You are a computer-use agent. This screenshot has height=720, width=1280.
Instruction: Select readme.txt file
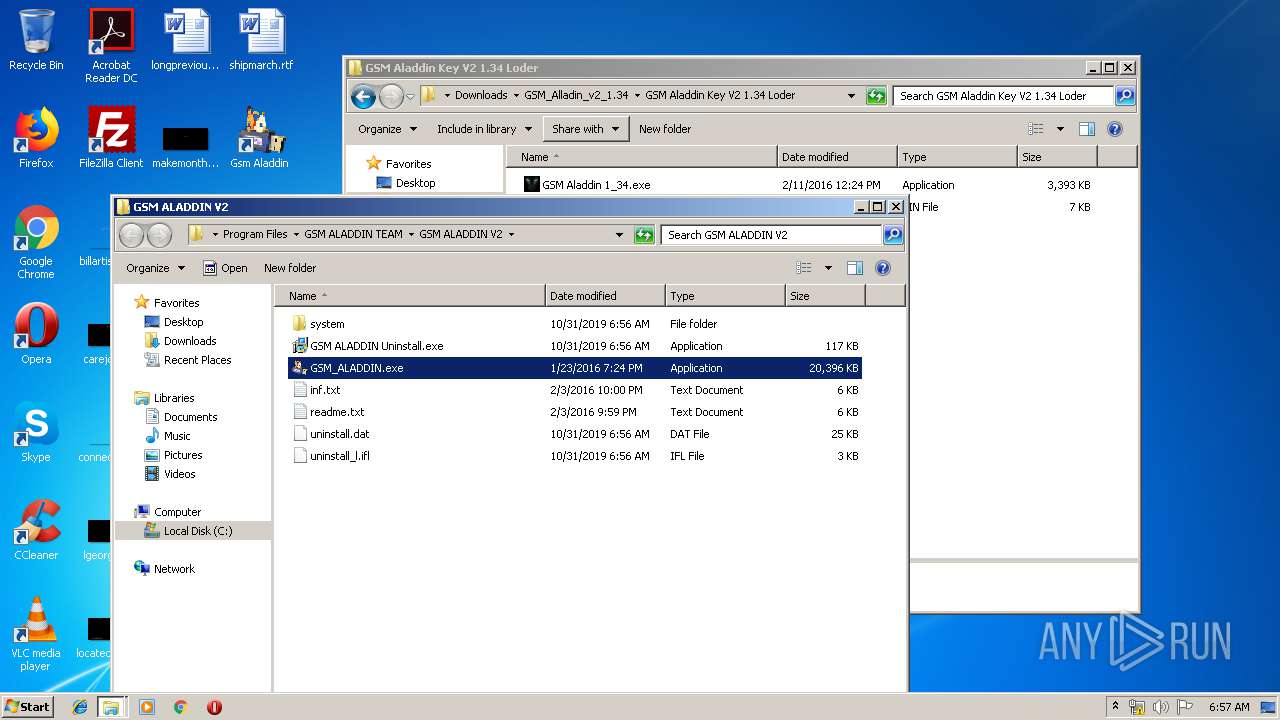[x=574, y=412]
